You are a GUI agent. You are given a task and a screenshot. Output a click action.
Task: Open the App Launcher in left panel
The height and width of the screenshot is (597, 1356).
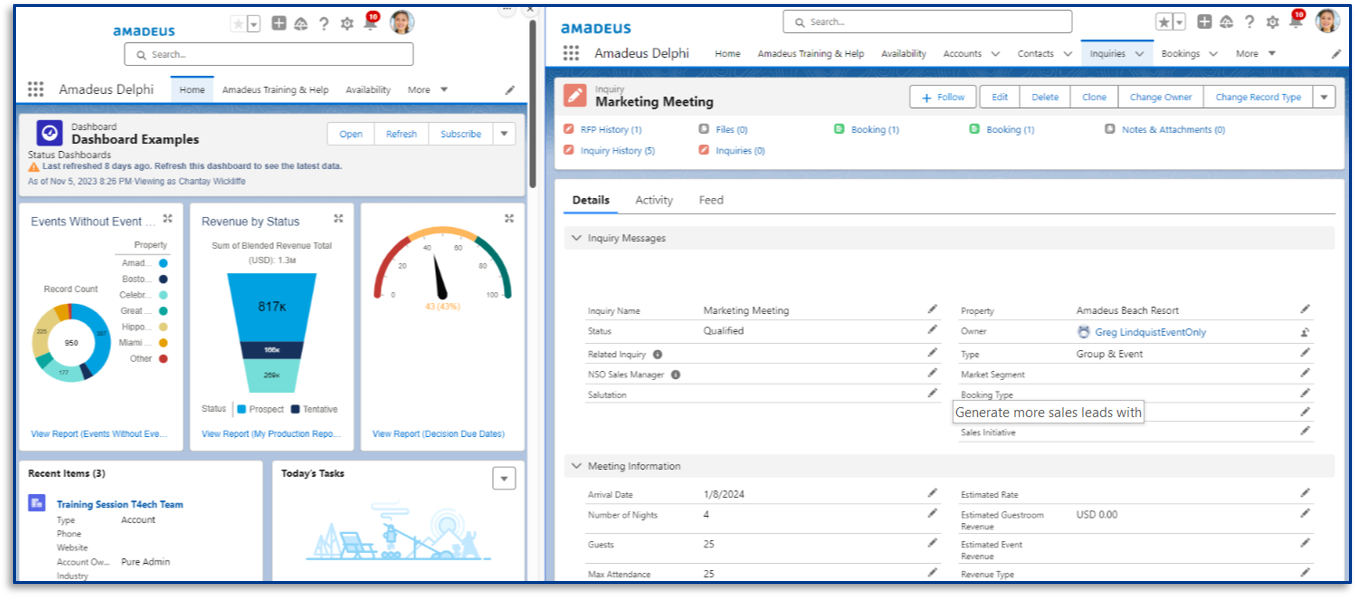coord(36,89)
